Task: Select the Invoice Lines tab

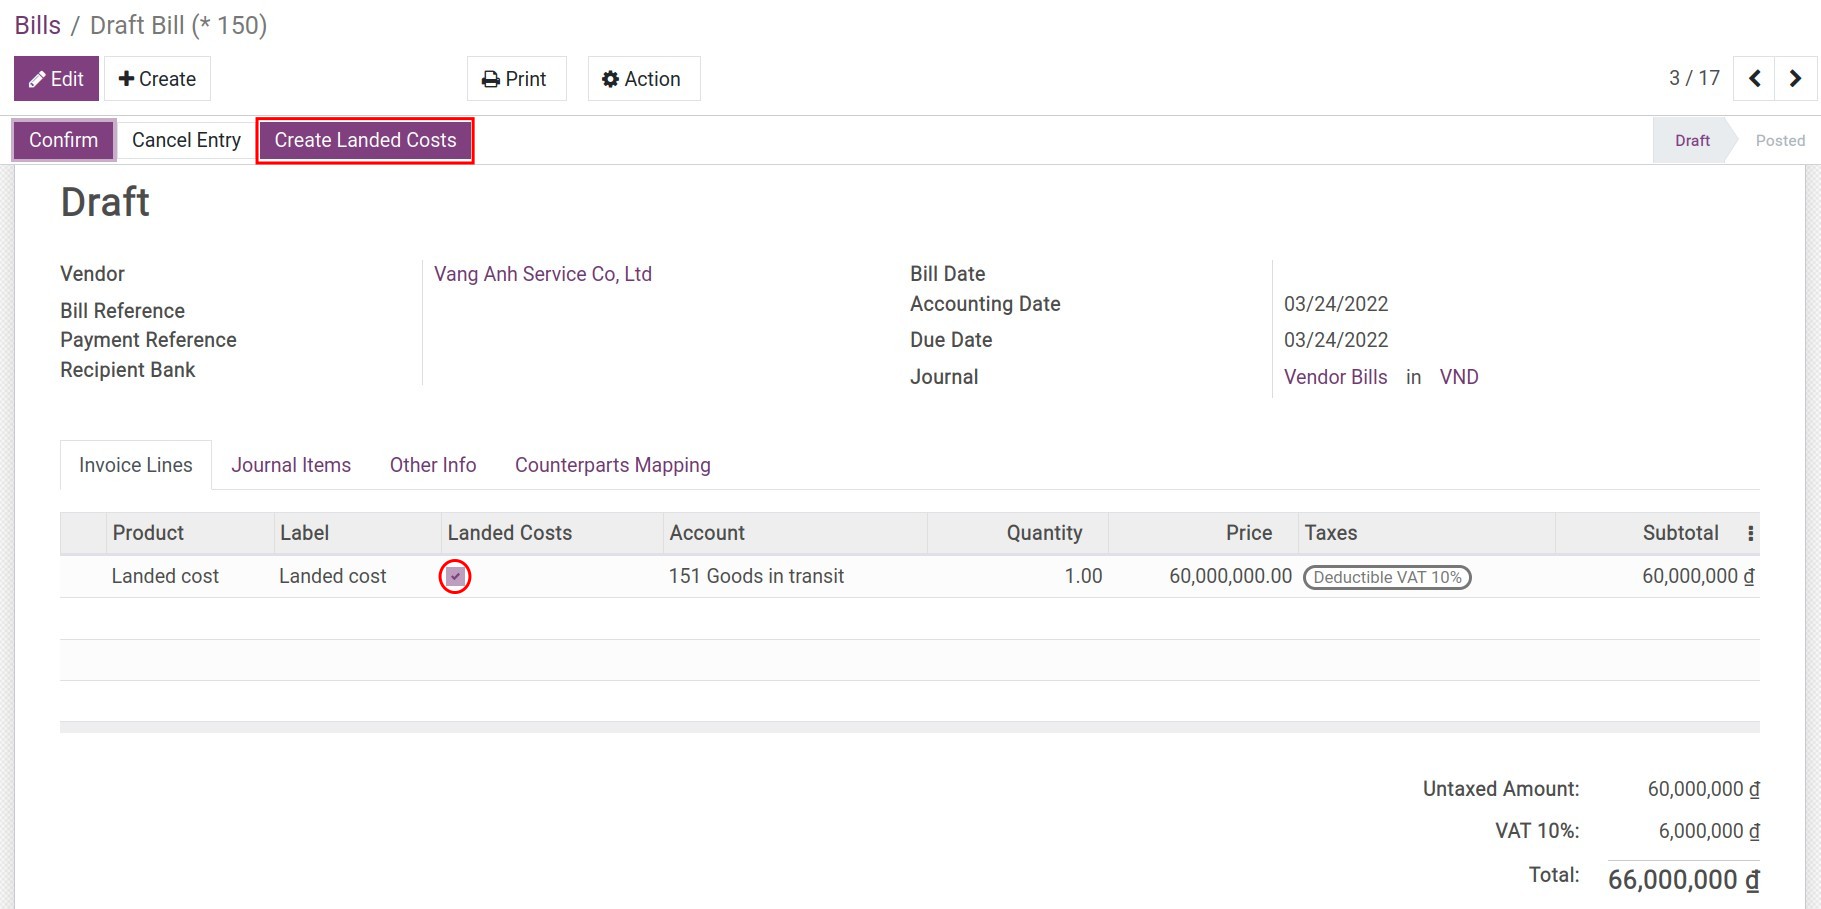Action: click(x=135, y=465)
